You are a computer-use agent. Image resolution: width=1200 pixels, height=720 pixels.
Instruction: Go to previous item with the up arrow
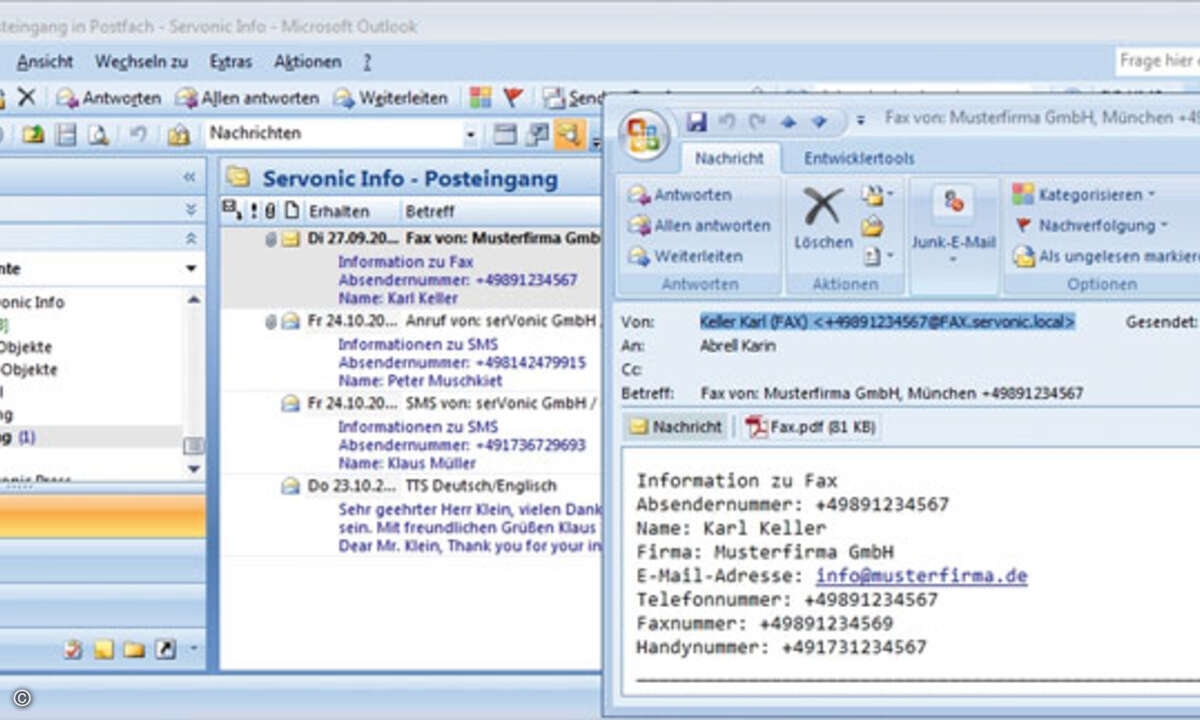click(788, 122)
